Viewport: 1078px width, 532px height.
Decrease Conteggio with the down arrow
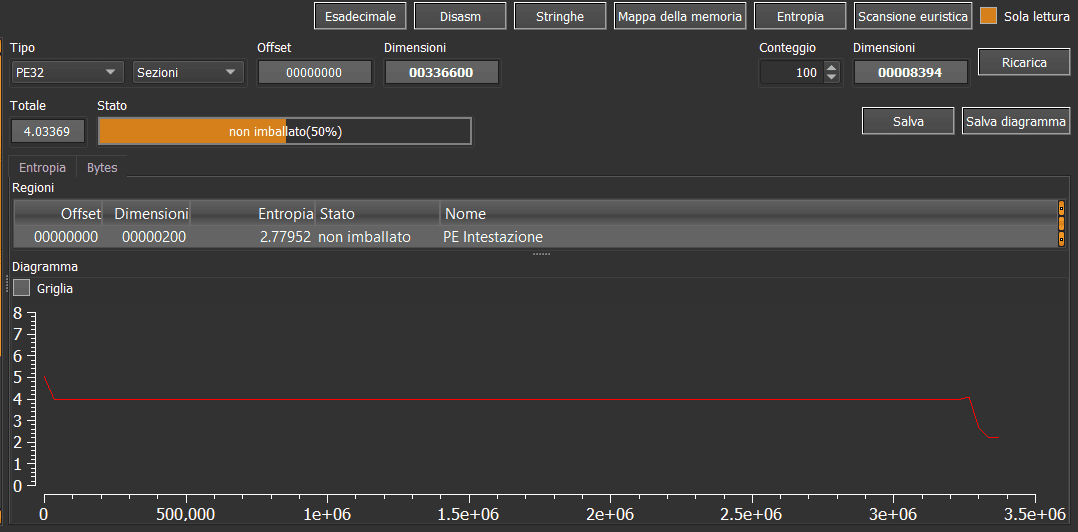pyautogui.click(x=832, y=77)
